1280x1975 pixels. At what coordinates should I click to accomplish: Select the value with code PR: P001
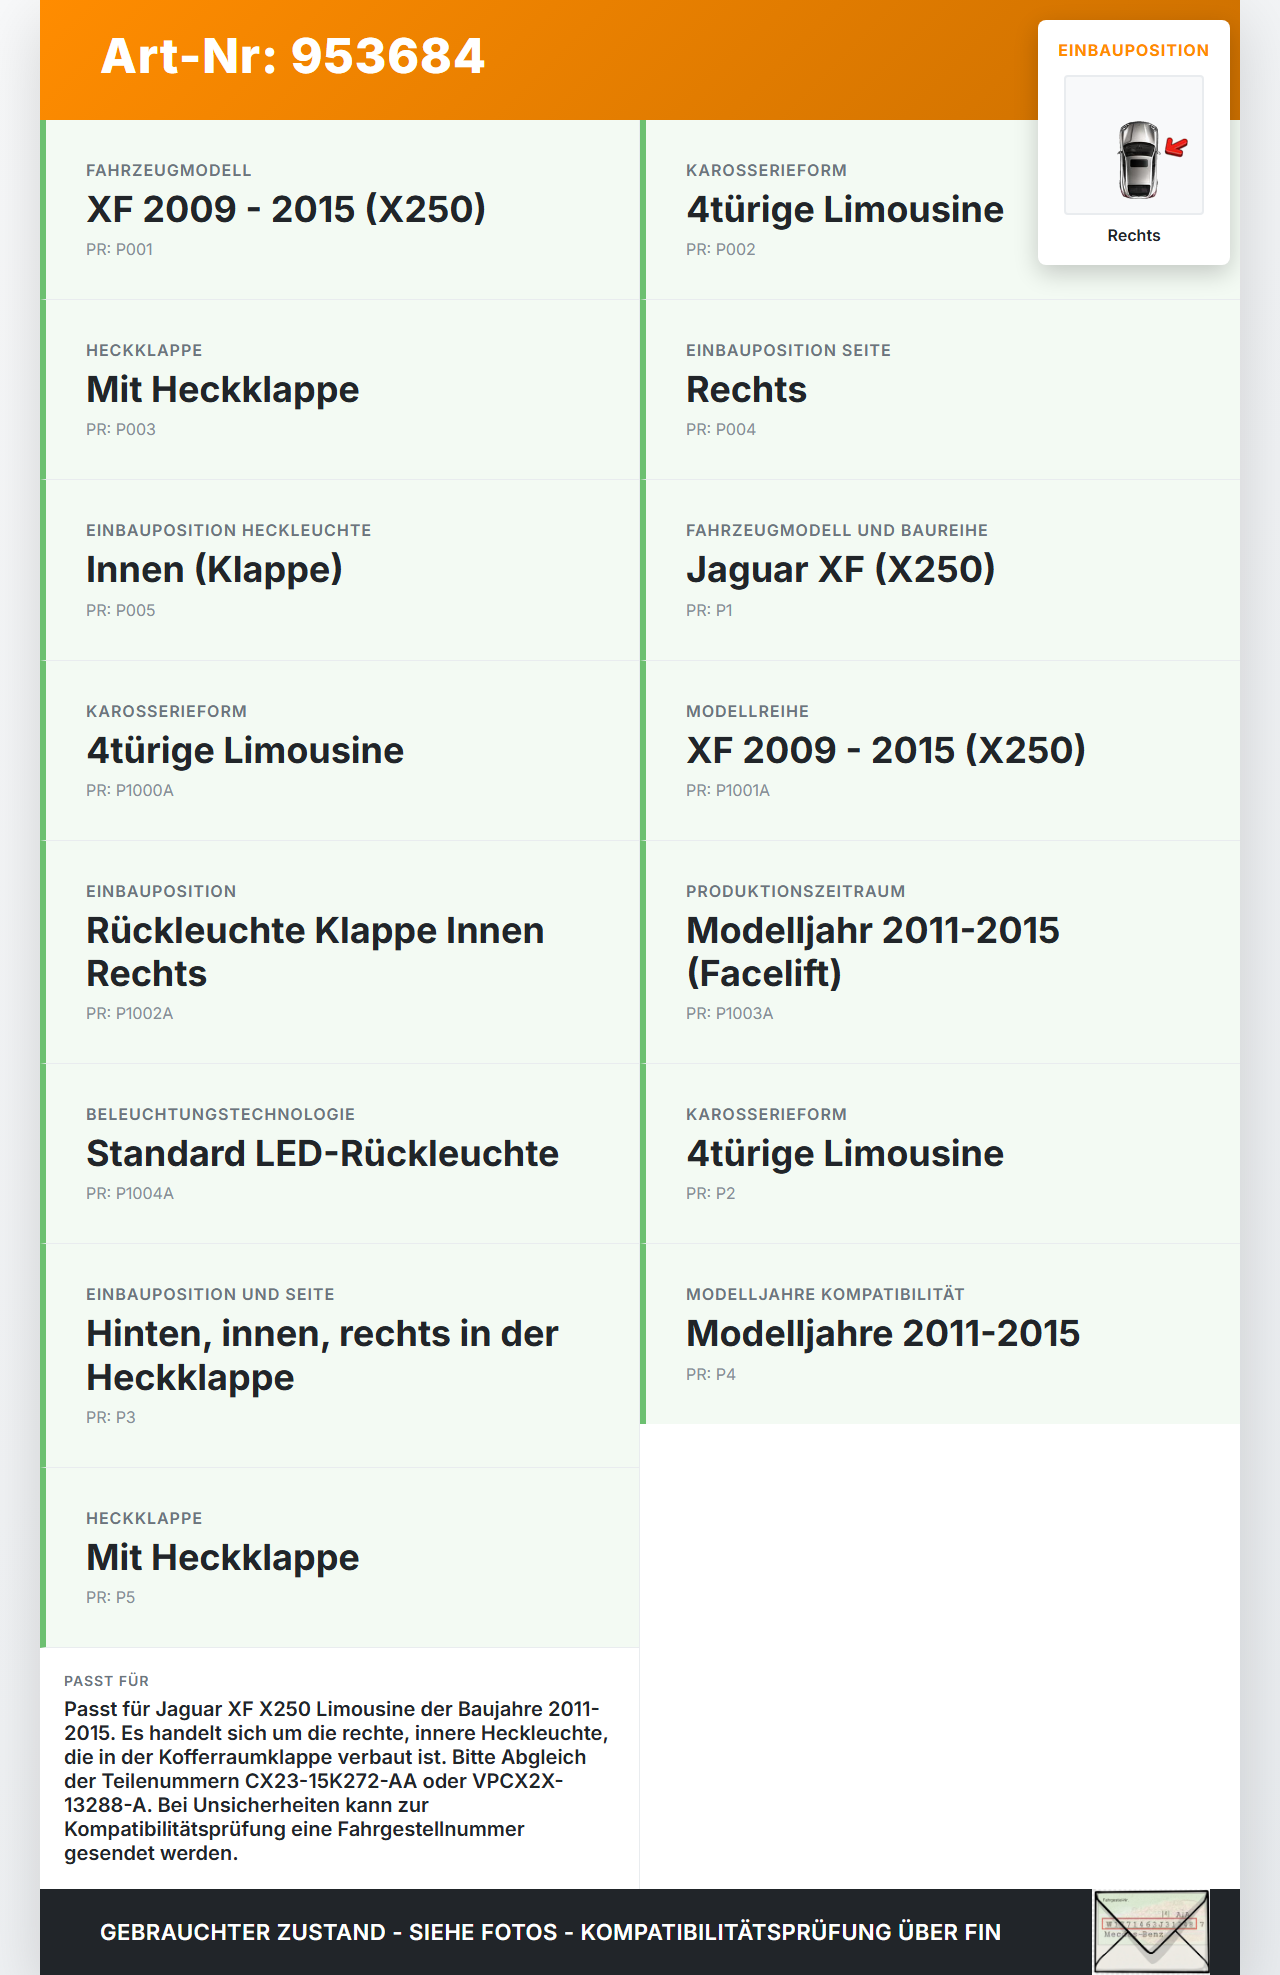pos(286,210)
